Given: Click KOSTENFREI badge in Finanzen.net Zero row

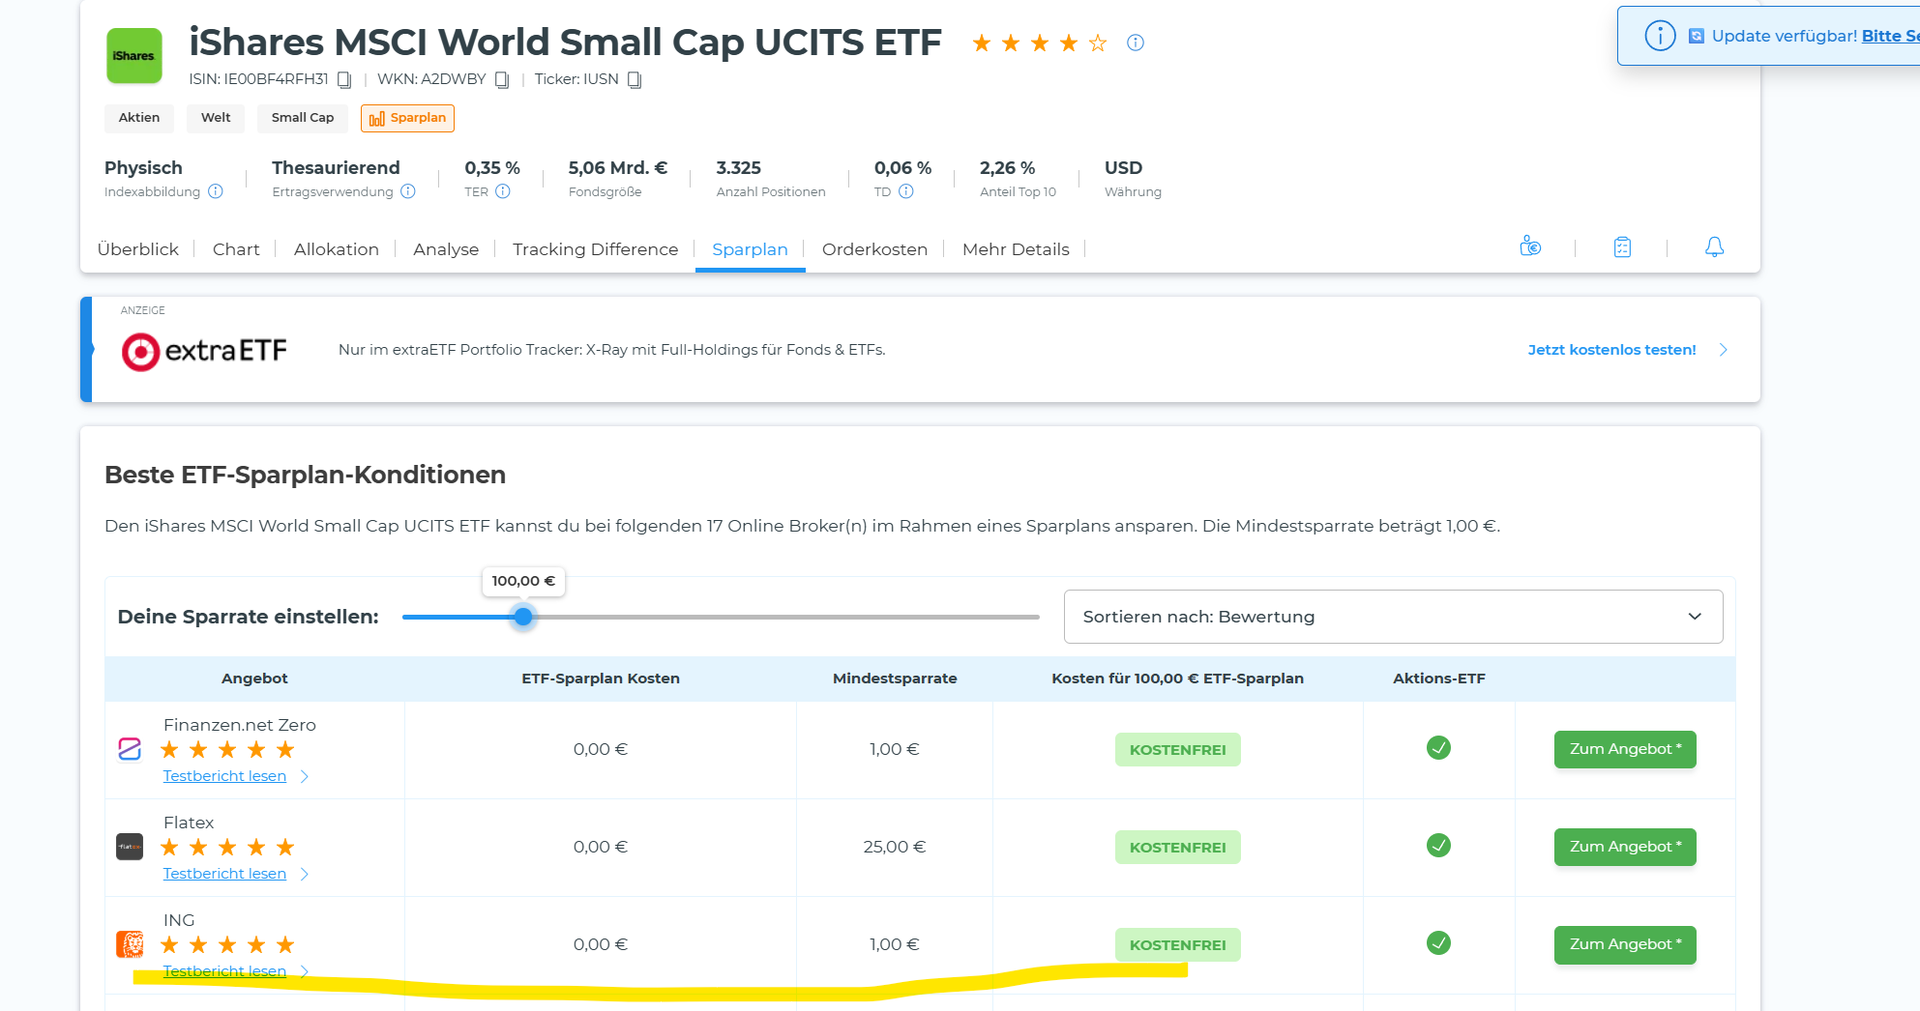Looking at the screenshot, I should coord(1178,750).
